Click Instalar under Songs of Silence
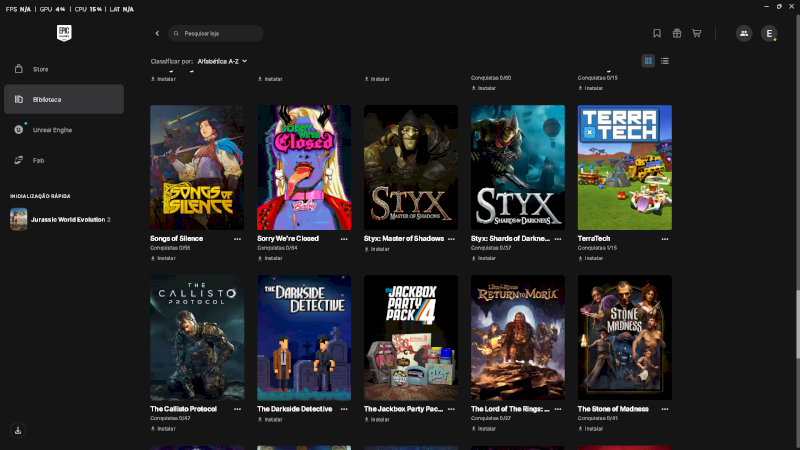The height and width of the screenshot is (450, 800). 163,258
